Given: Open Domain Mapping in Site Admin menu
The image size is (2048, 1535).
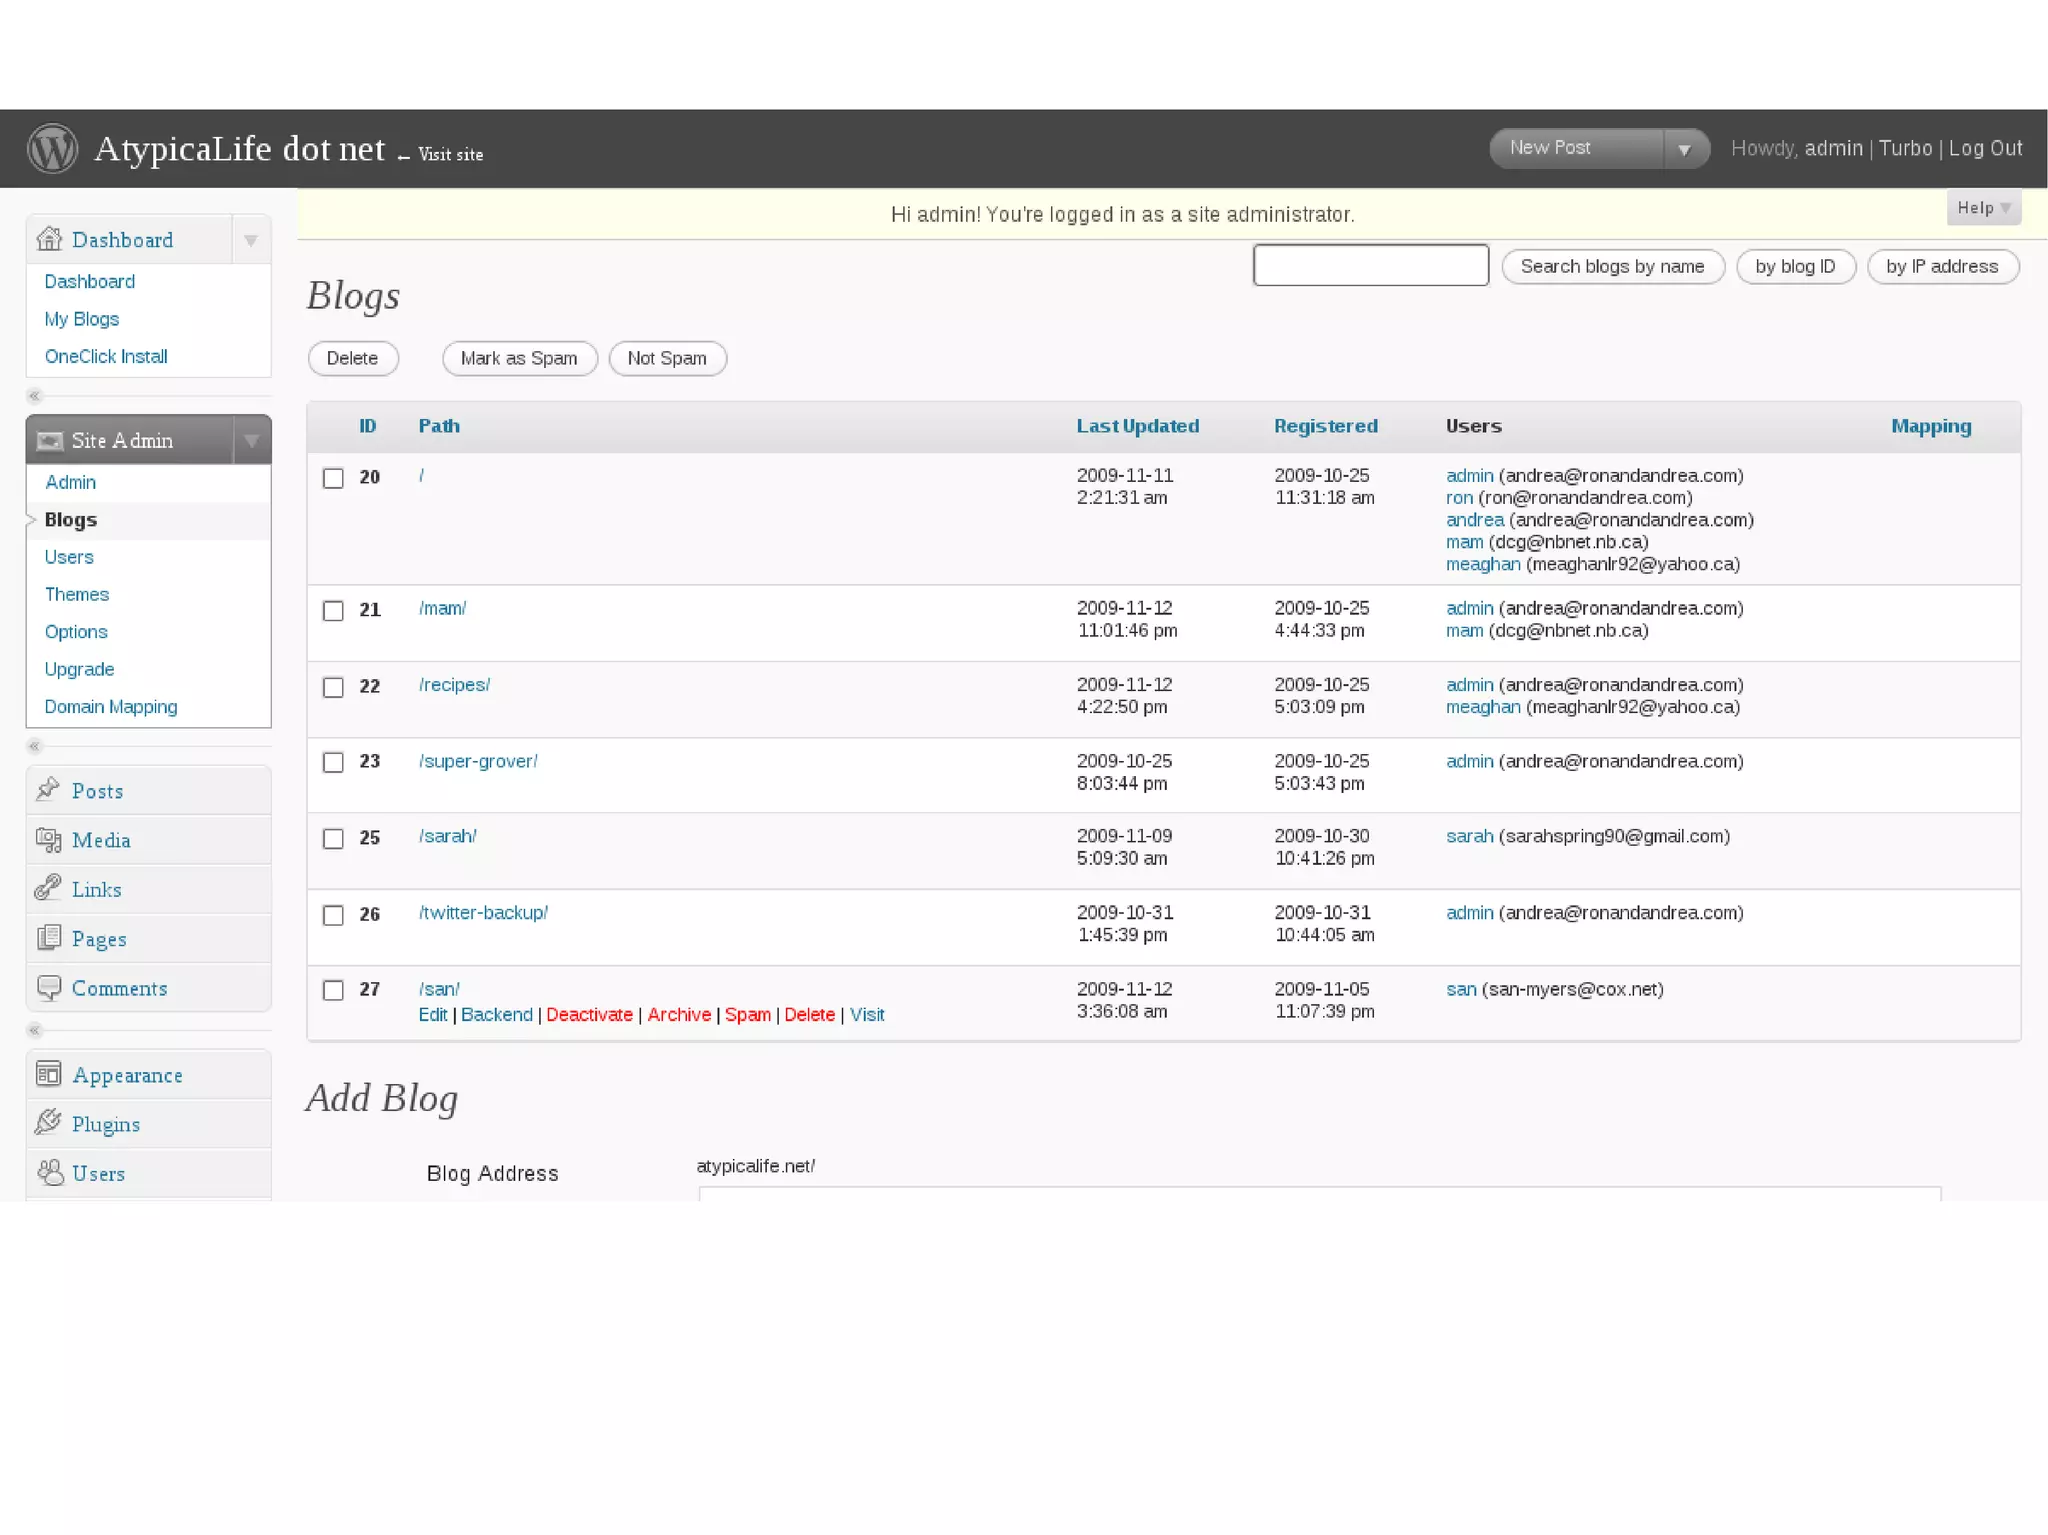Looking at the screenshot, I should [111, 707].
